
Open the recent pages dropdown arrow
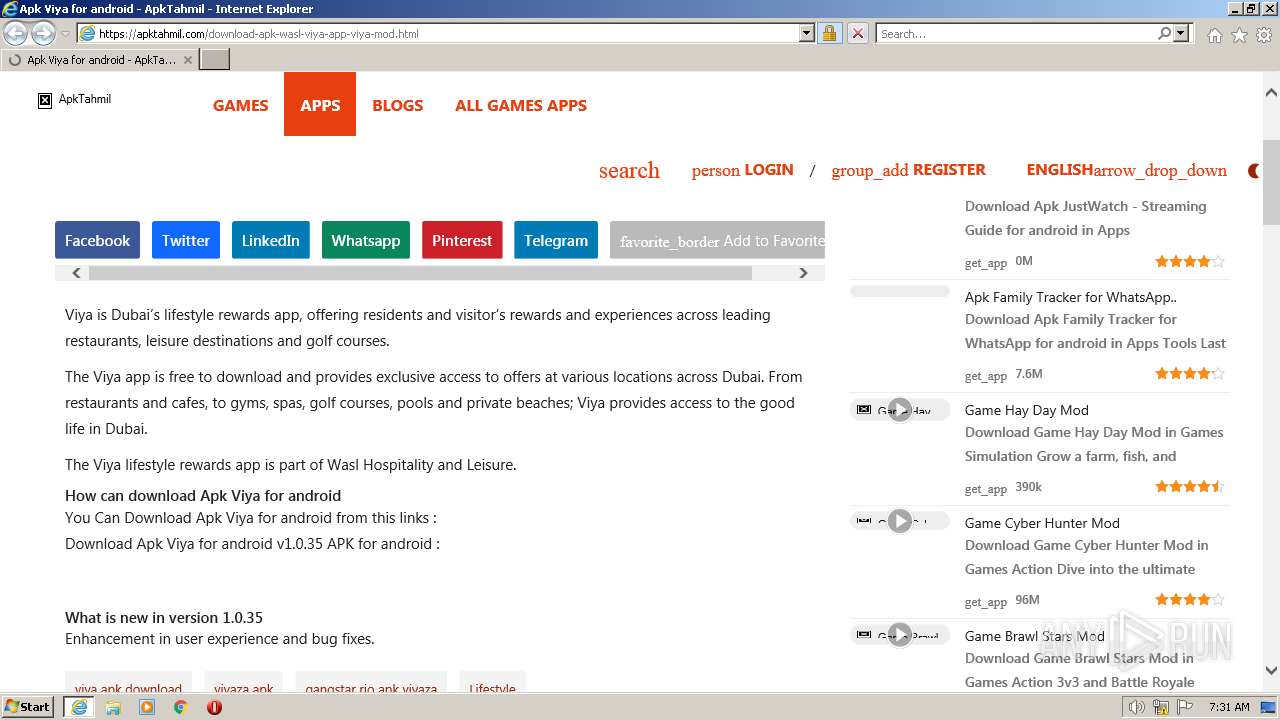pyautogui.click(x=66, y=34)
